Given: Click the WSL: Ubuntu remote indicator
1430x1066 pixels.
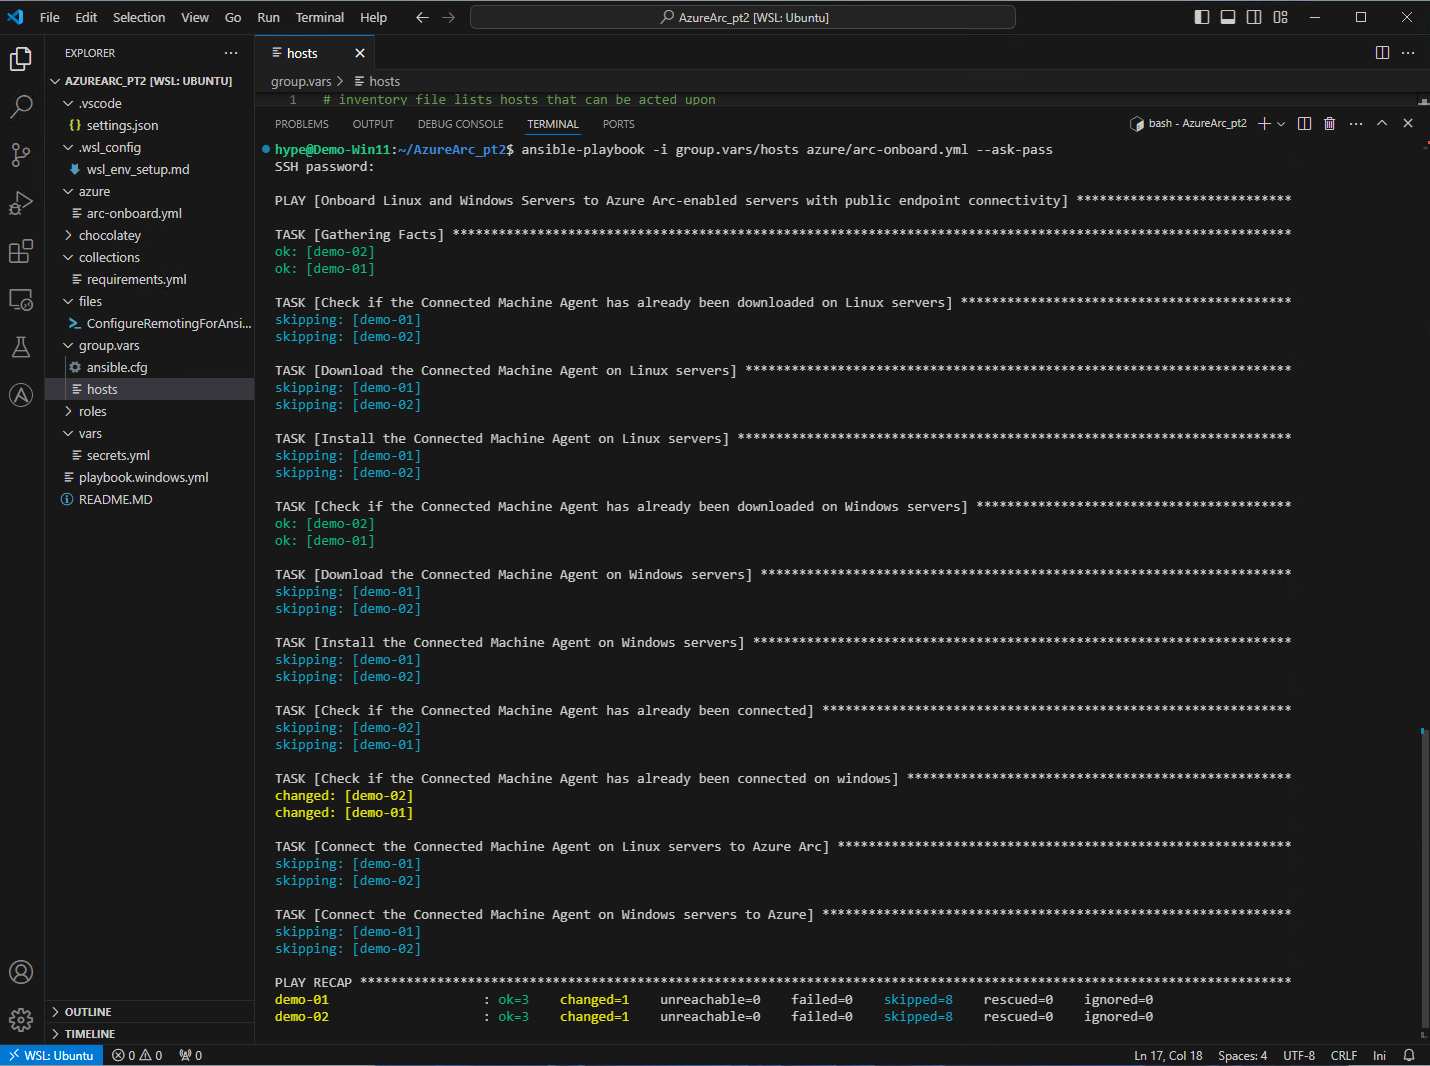Looking at the screenshot, I should (51, 1055).
